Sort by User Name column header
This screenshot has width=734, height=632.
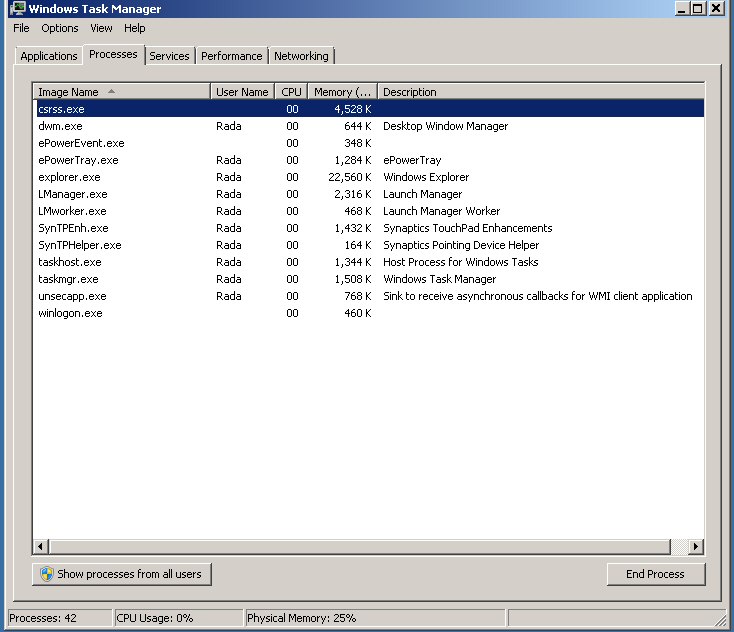pos(242,92)
